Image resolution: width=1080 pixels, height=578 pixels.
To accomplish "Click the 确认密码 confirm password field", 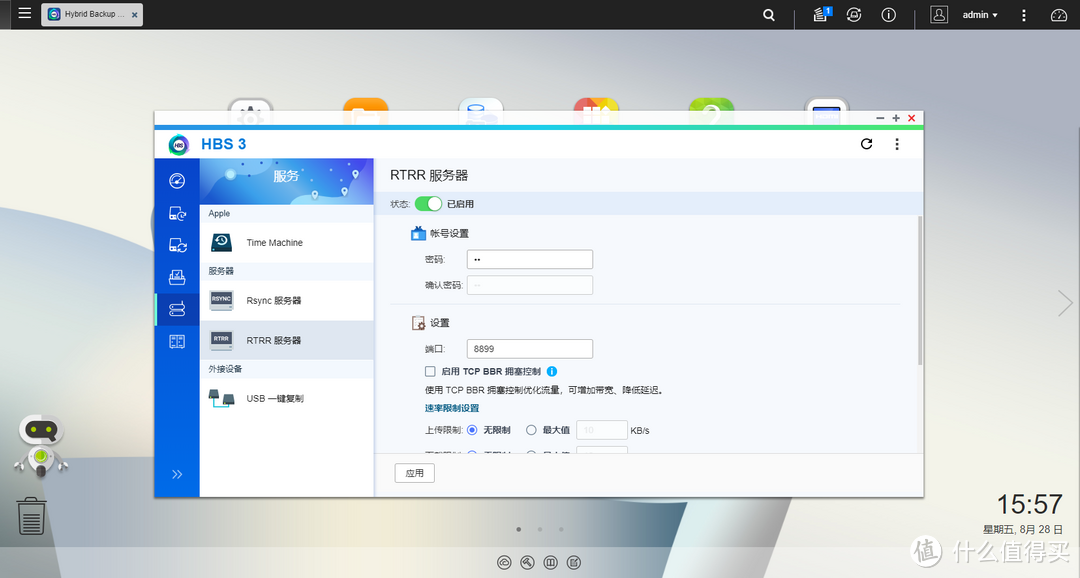I will (x=530, y=285).
